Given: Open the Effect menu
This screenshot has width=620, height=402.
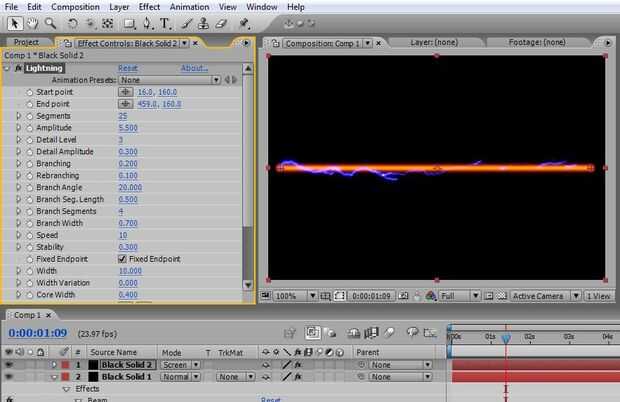Looking at the screenshot, I should 149,7.
